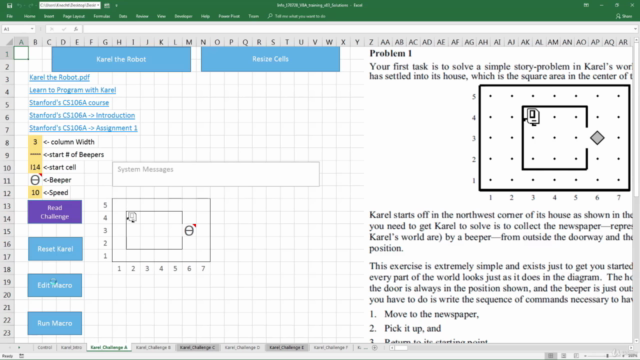Open the Help ribbon tab
Screen dimensions: 640x360
pyautogui.click(x=205, y=16)
